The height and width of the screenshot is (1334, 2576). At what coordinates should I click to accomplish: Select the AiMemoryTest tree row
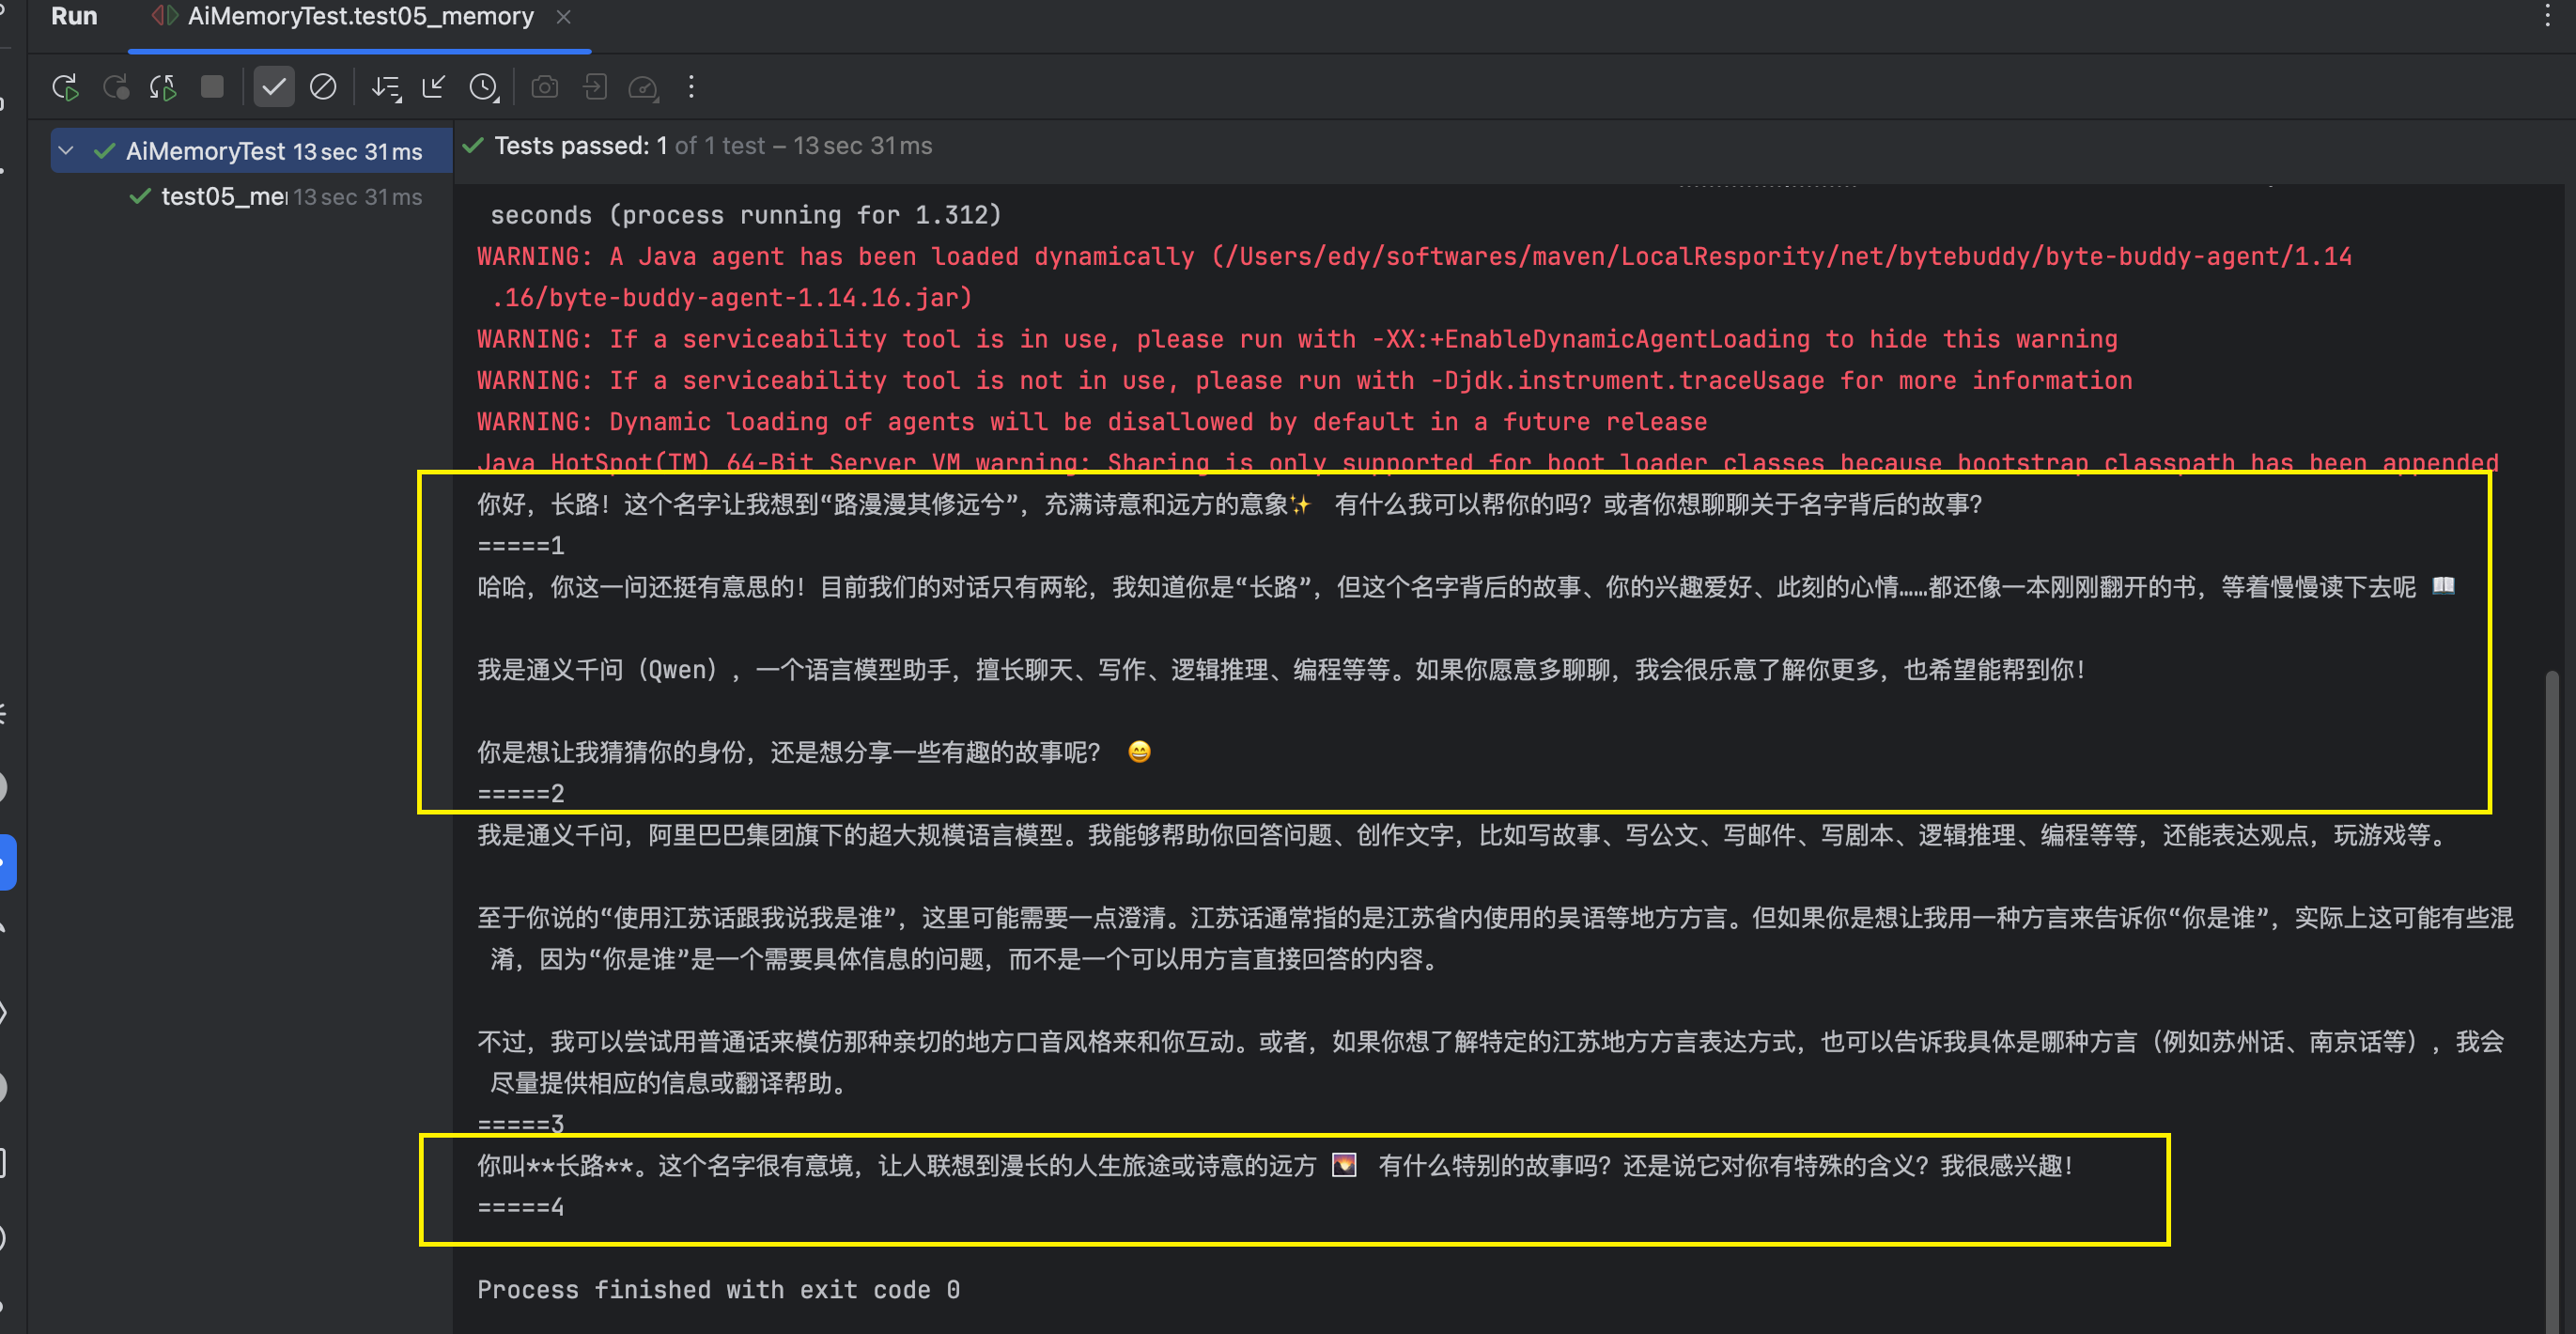[251, 151]
